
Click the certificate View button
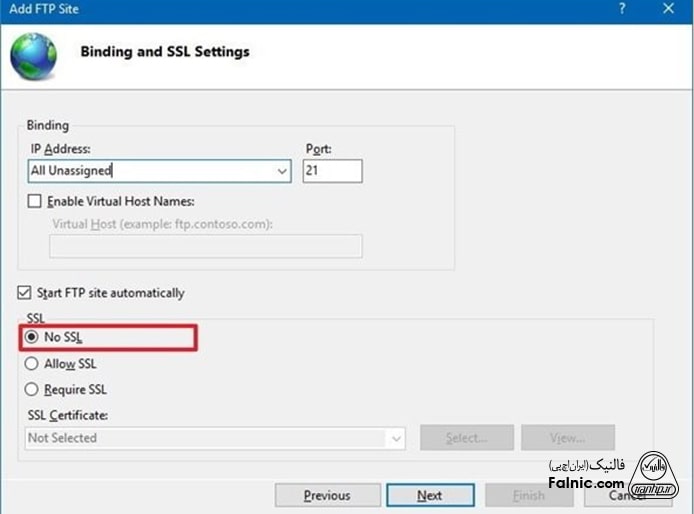point(567,438)
